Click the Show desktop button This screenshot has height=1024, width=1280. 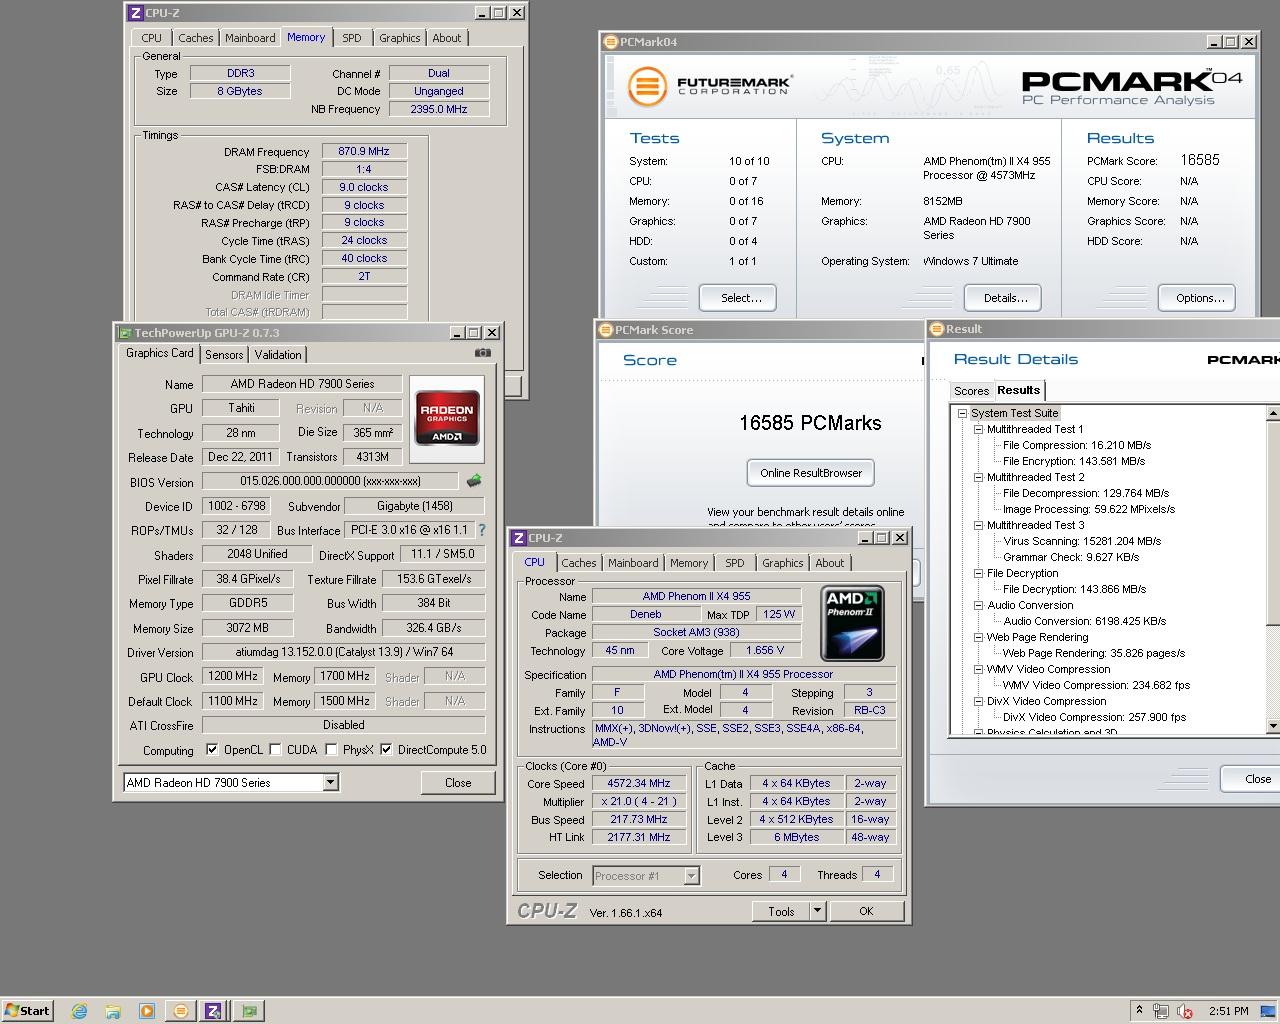click(x=1268, y=1011)
